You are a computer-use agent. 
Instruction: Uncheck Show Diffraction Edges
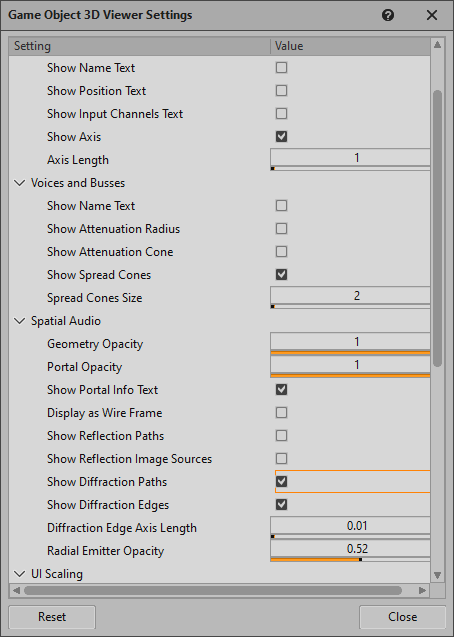click(281, 505)
